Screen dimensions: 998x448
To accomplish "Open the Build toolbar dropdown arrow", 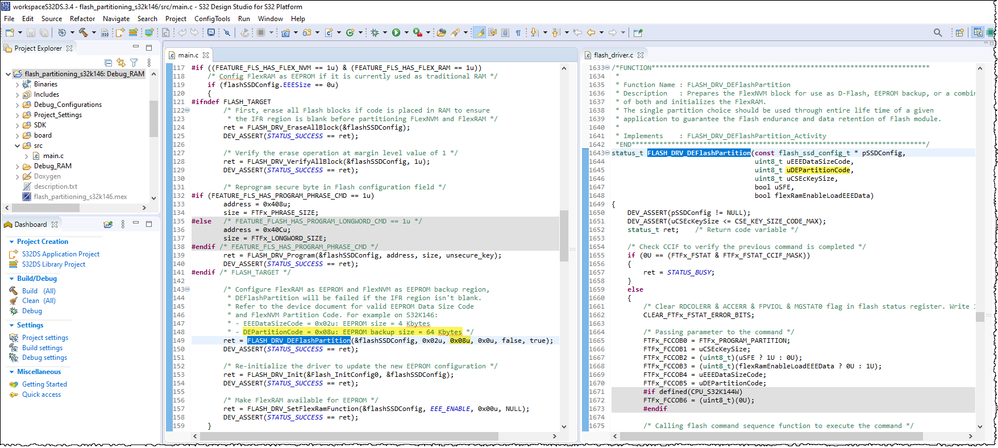I will pos(94,32).
